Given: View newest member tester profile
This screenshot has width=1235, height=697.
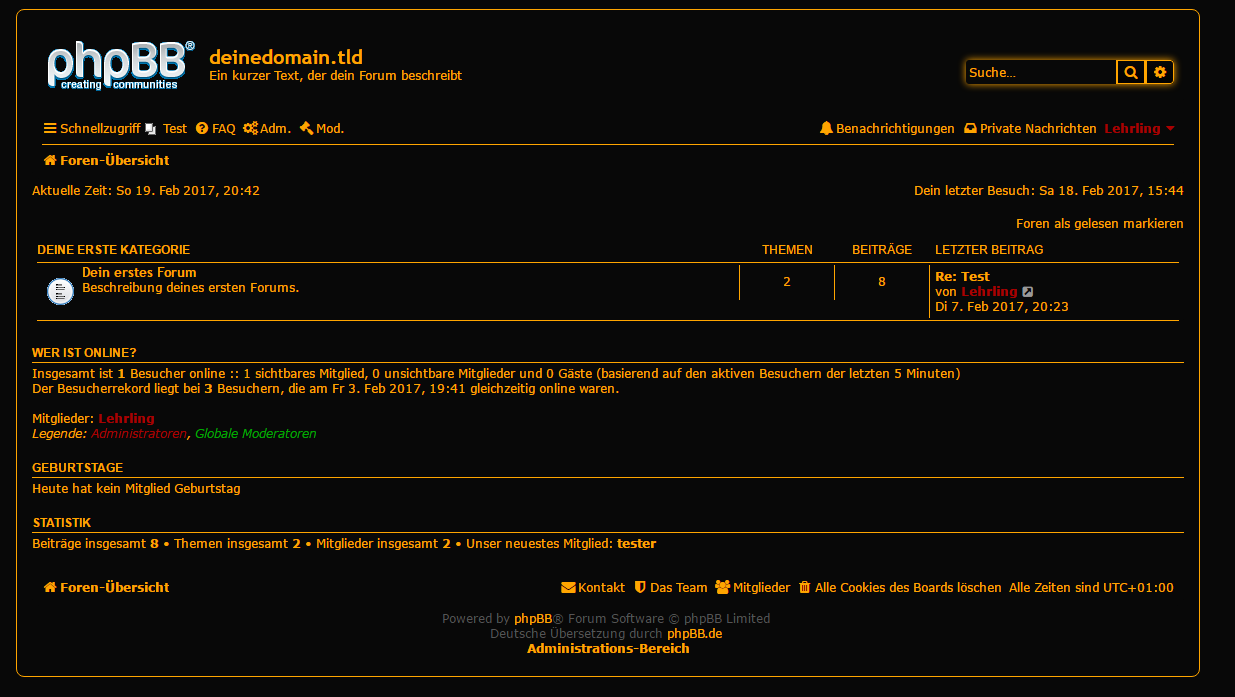Looking at the screenshot, I should click(636, 544).
